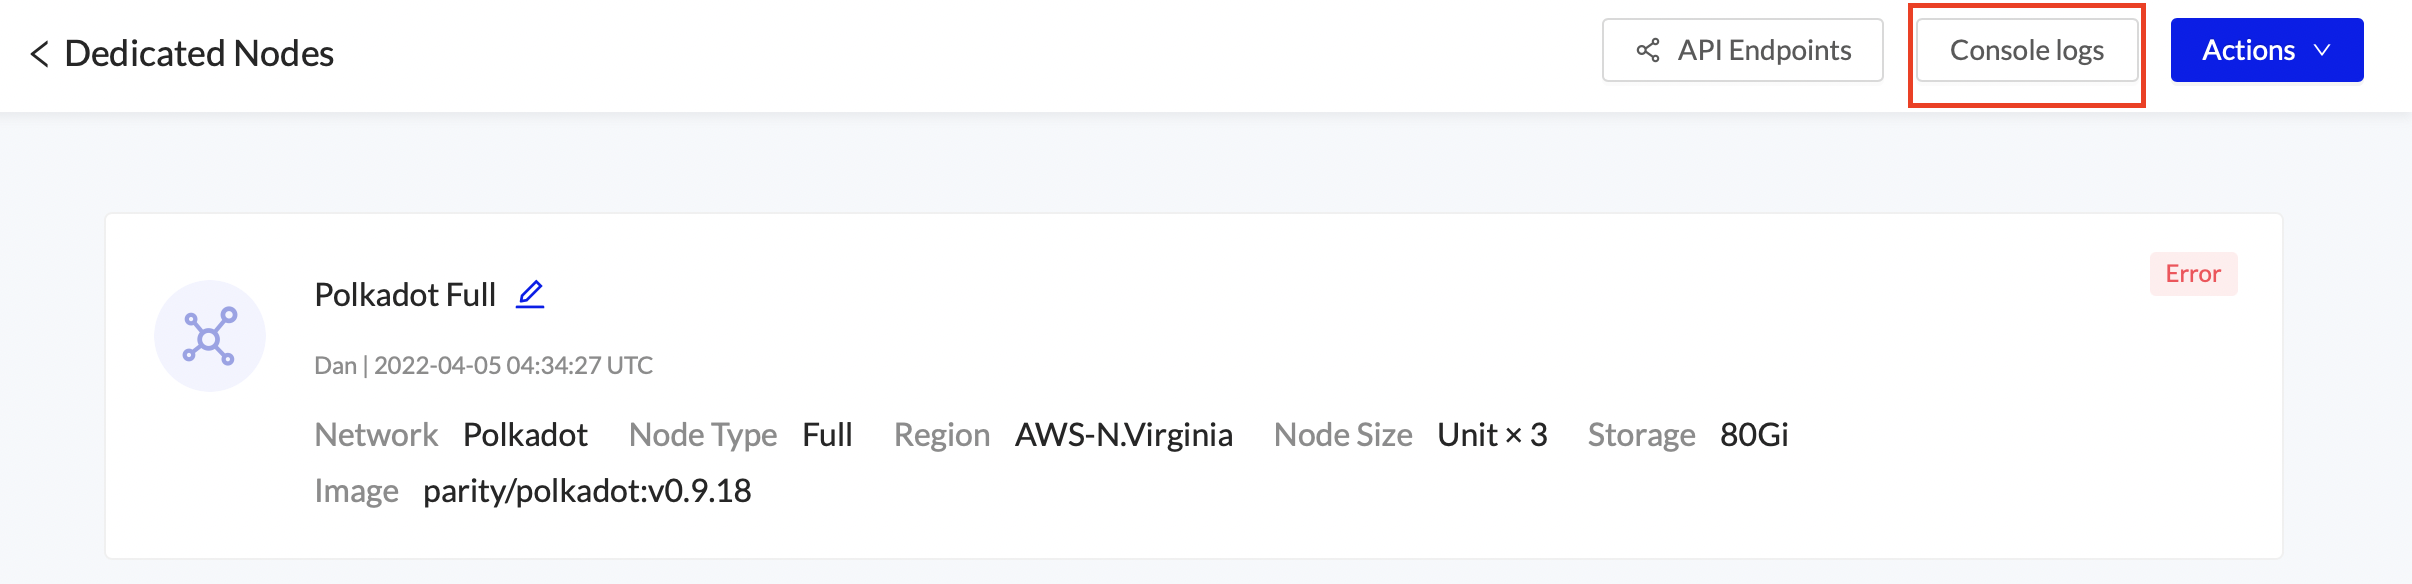Click the round node network avatar icon
The width and height of the screenshot is (2412, 584).
209,336
